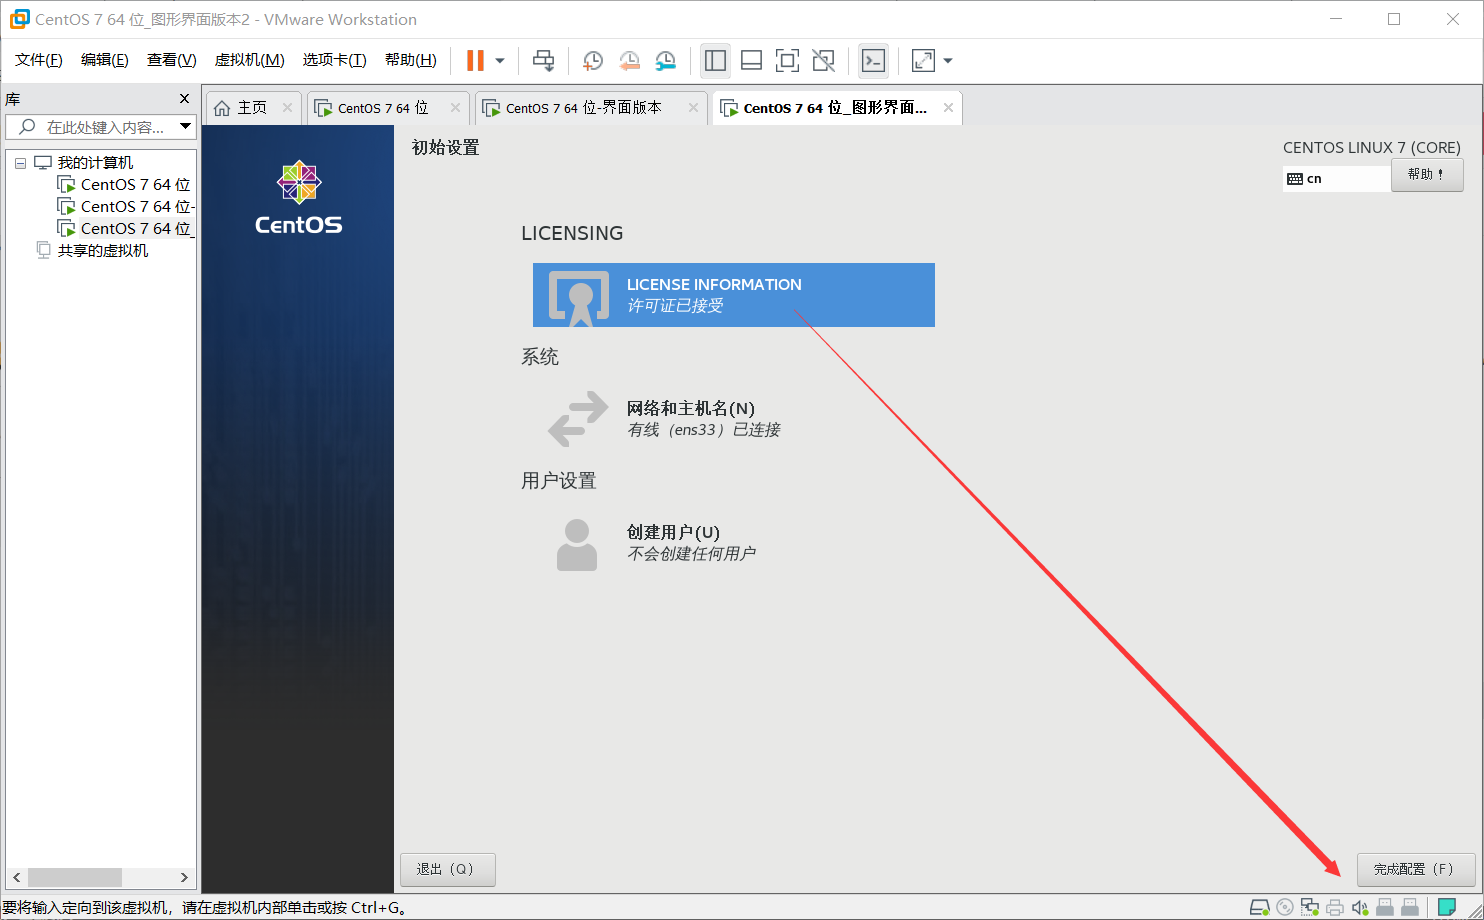Viewport: 1484px width, 920px height.
Task: Send Ctrl+Alt+Del to the guest
Action: pos(543,60)
